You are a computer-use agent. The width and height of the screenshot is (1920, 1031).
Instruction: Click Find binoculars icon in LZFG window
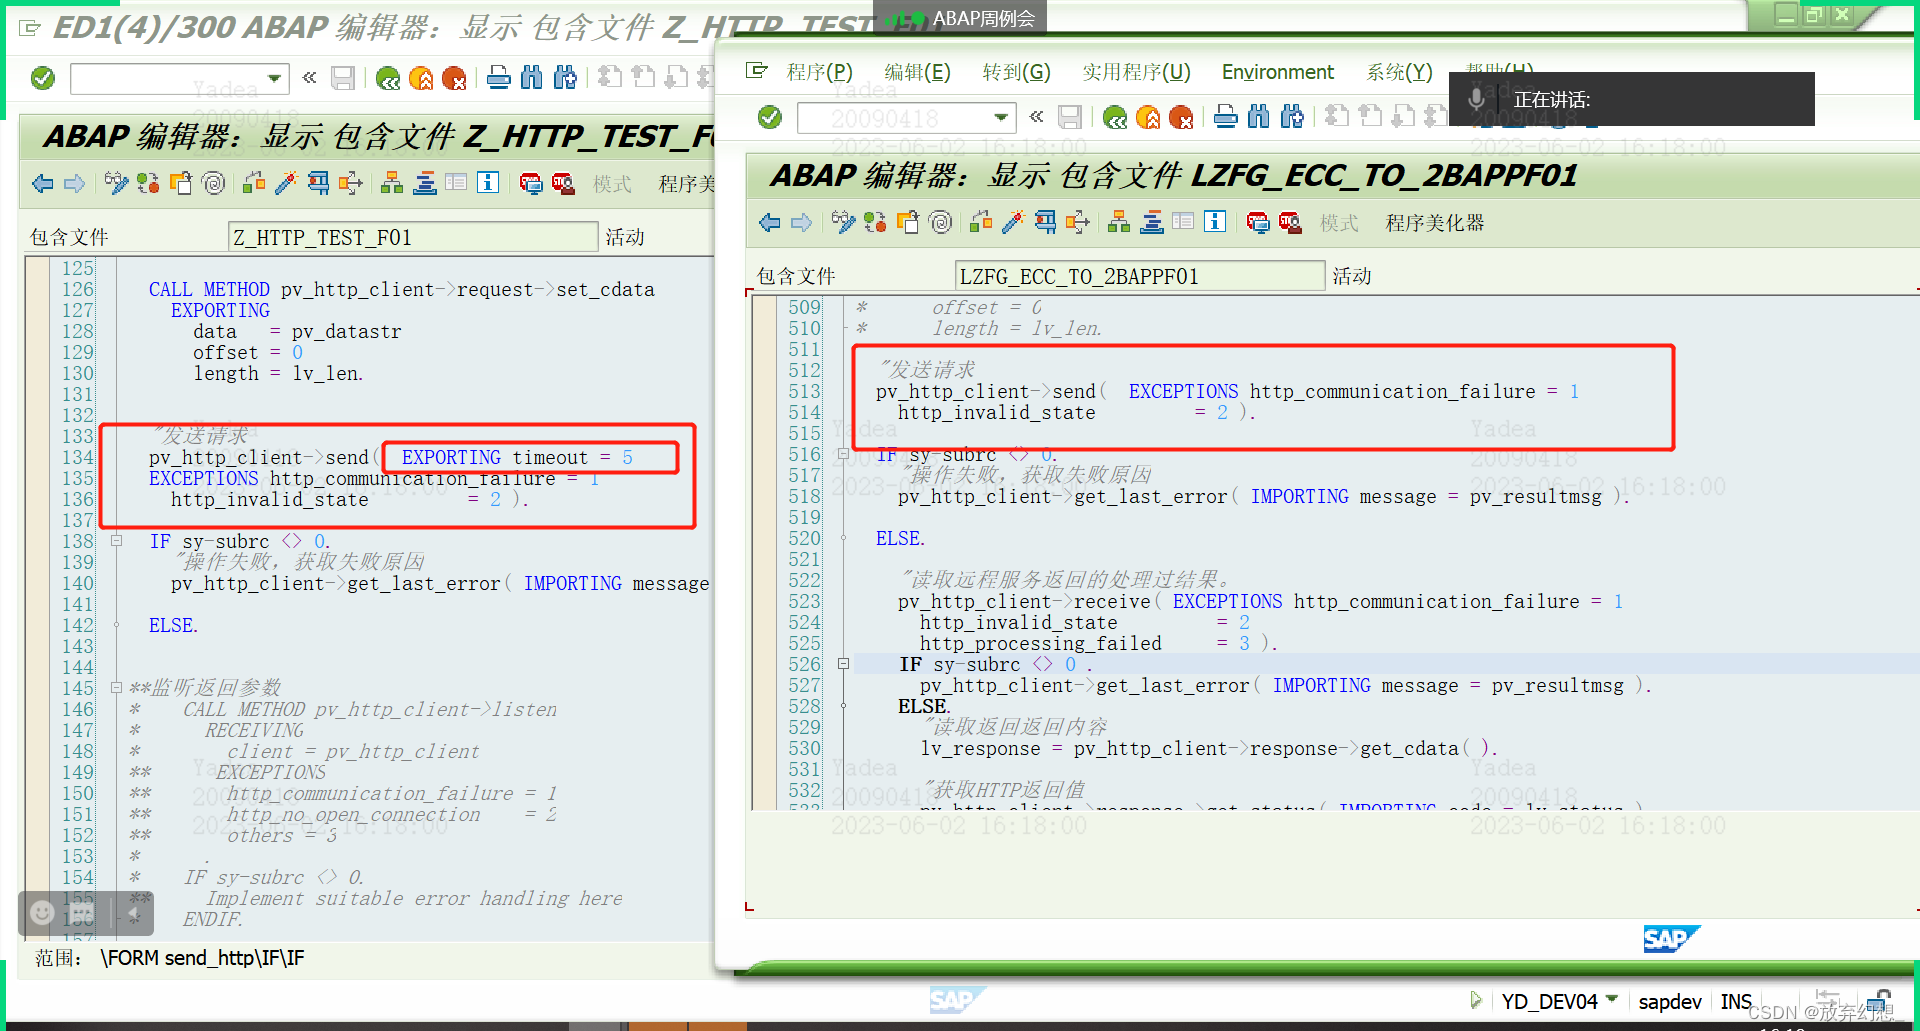pyautogui.click(x=1258, y=118)
